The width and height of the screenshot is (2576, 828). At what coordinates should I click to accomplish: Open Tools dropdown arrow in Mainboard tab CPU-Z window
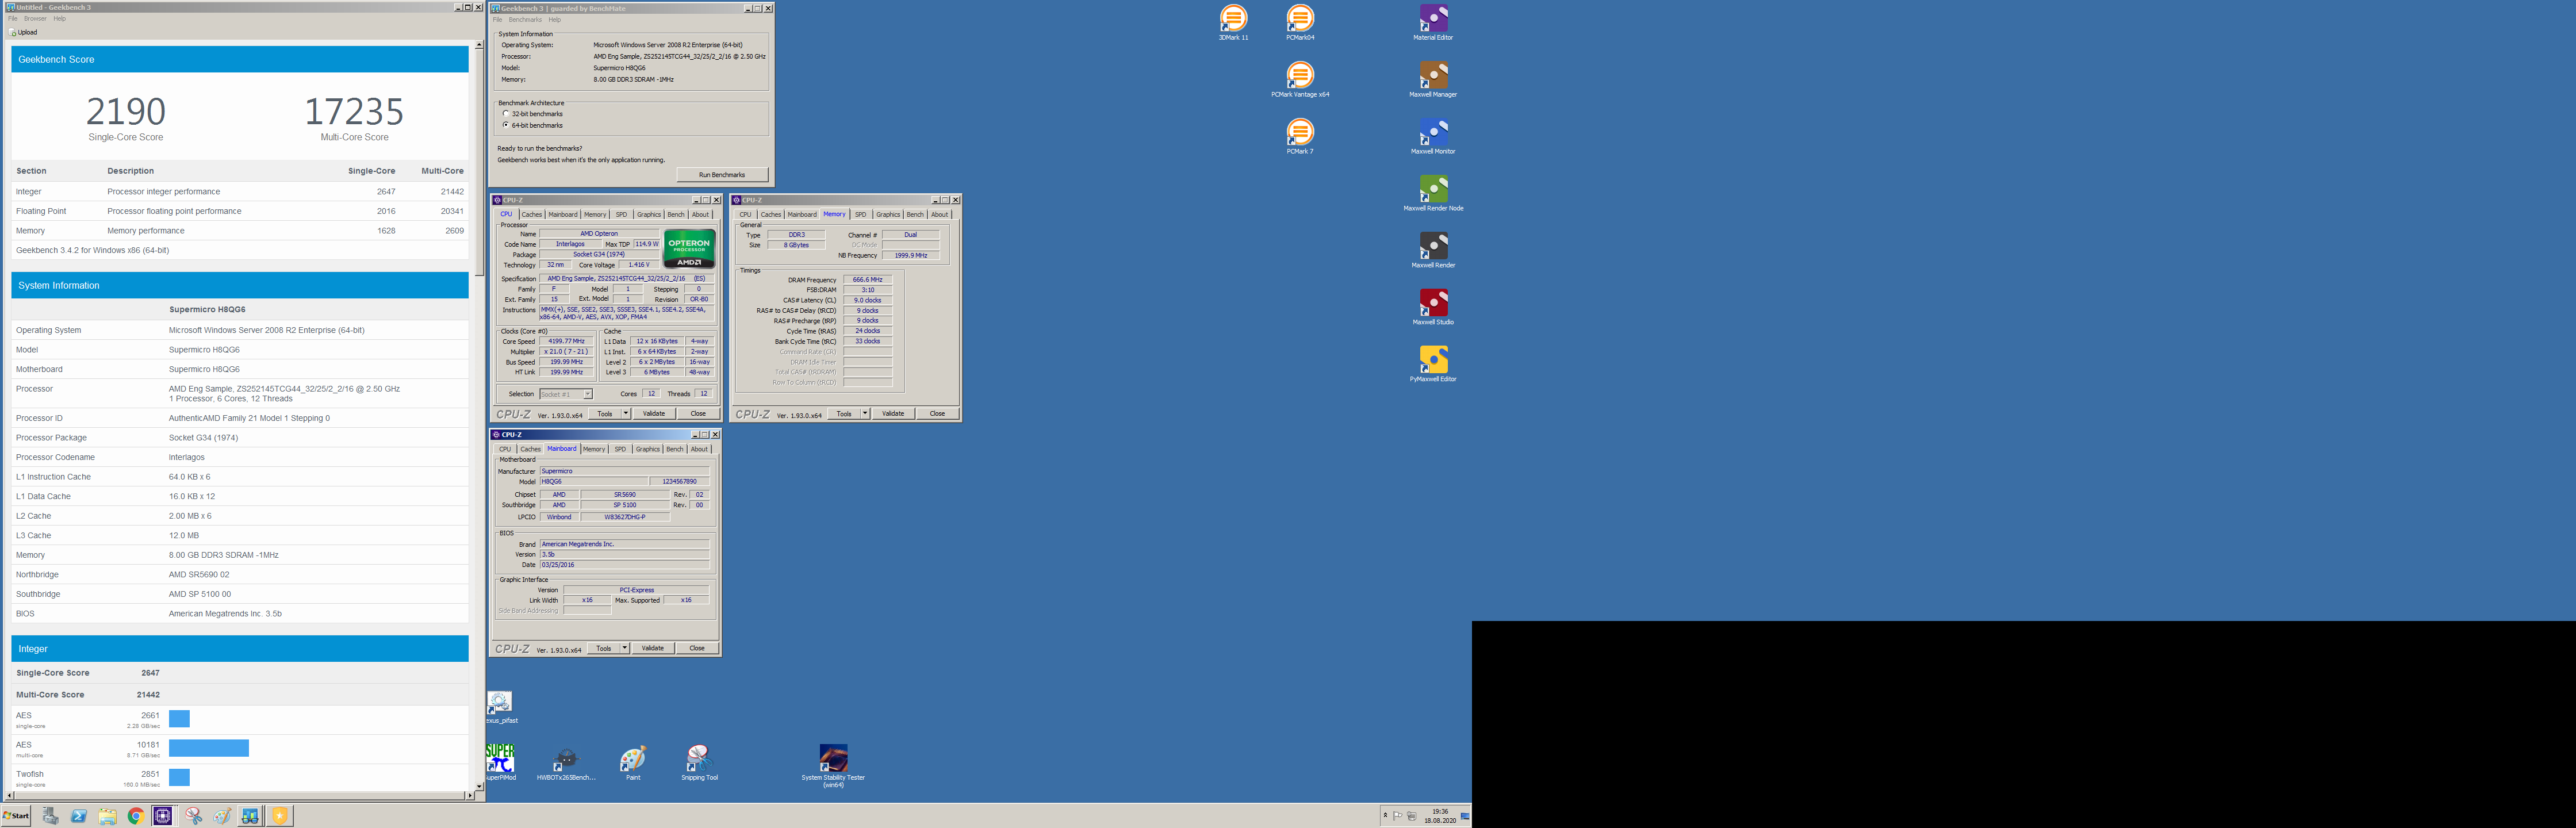pos(625,648)
